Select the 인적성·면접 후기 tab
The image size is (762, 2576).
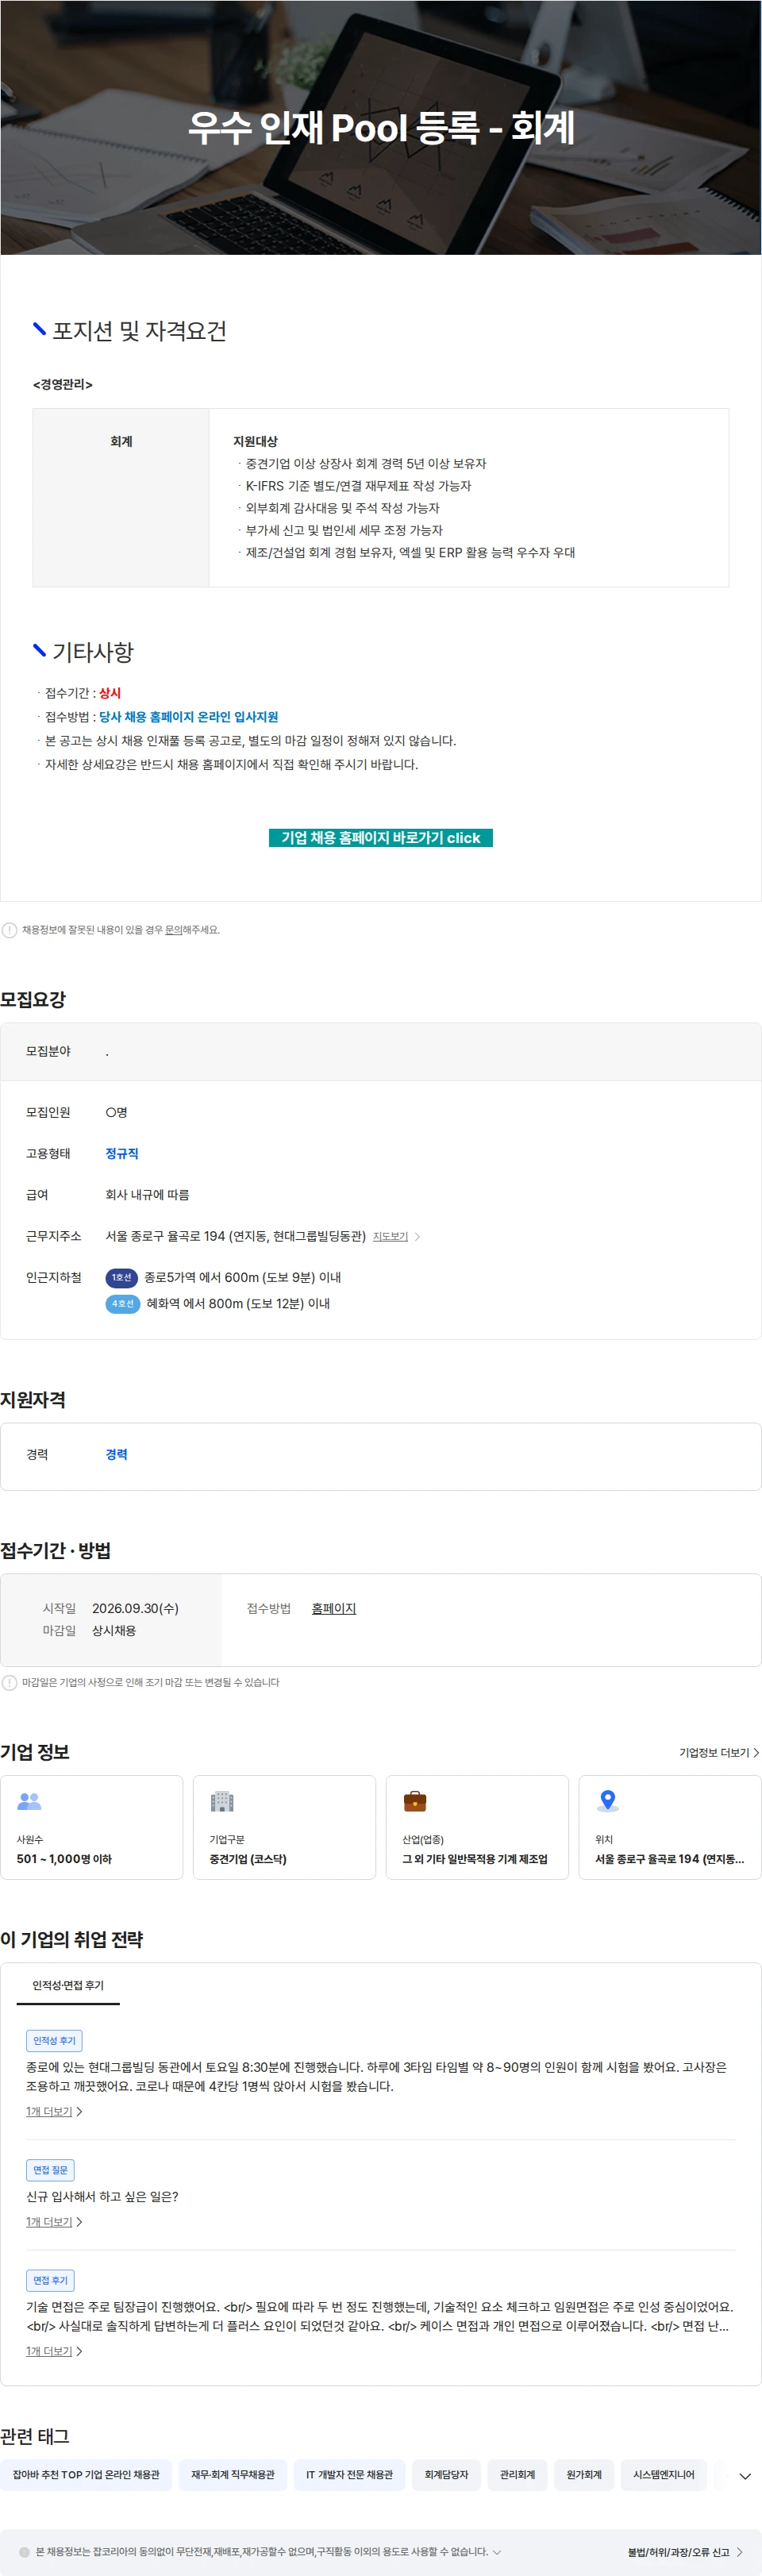pyautogui.click(x=68, y=1986)
